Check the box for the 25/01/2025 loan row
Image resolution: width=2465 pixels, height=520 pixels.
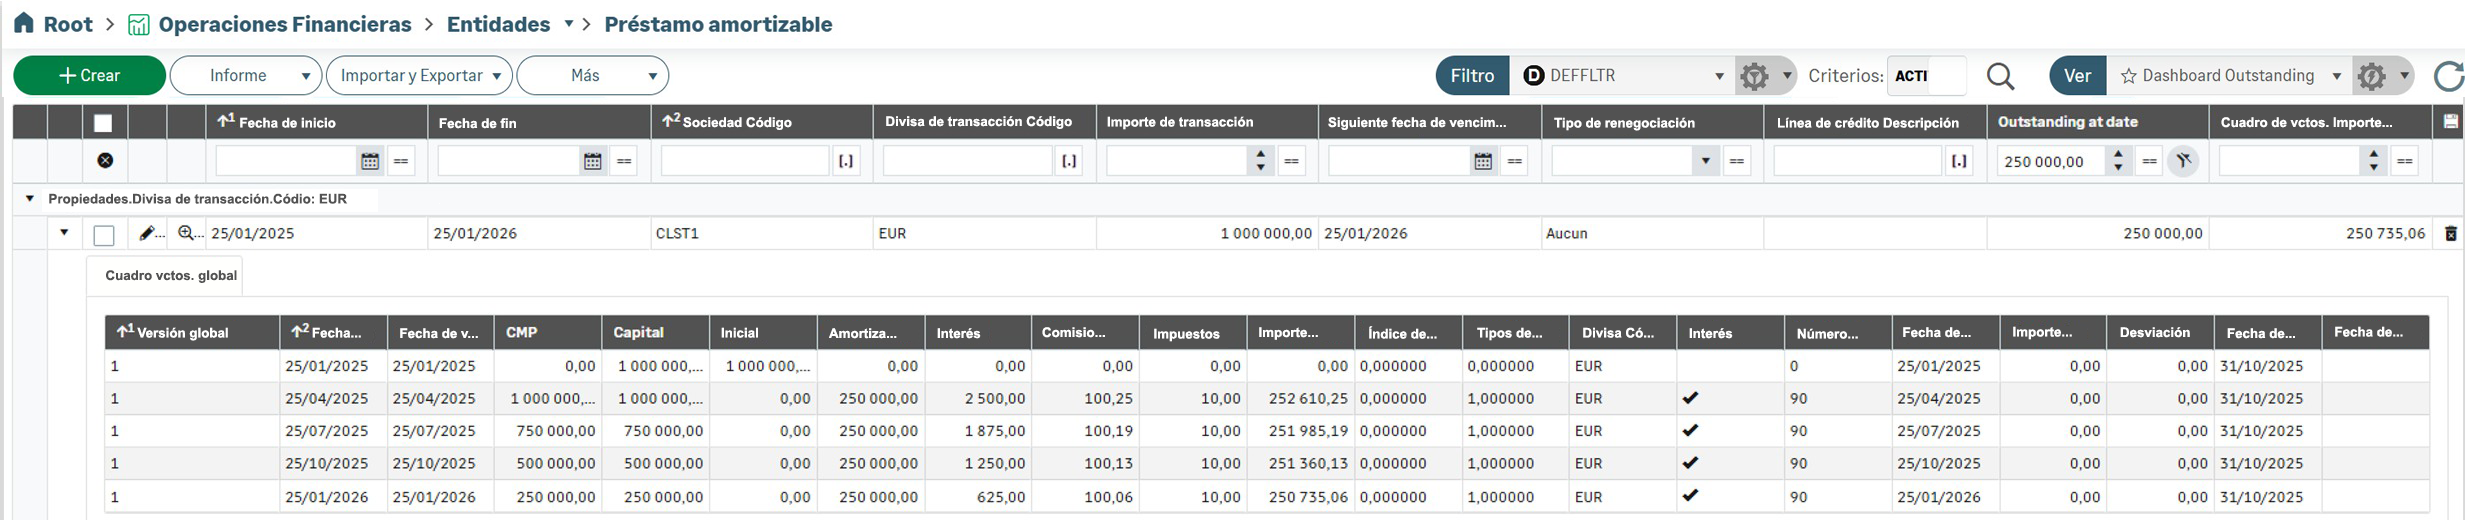click(104, 235)
